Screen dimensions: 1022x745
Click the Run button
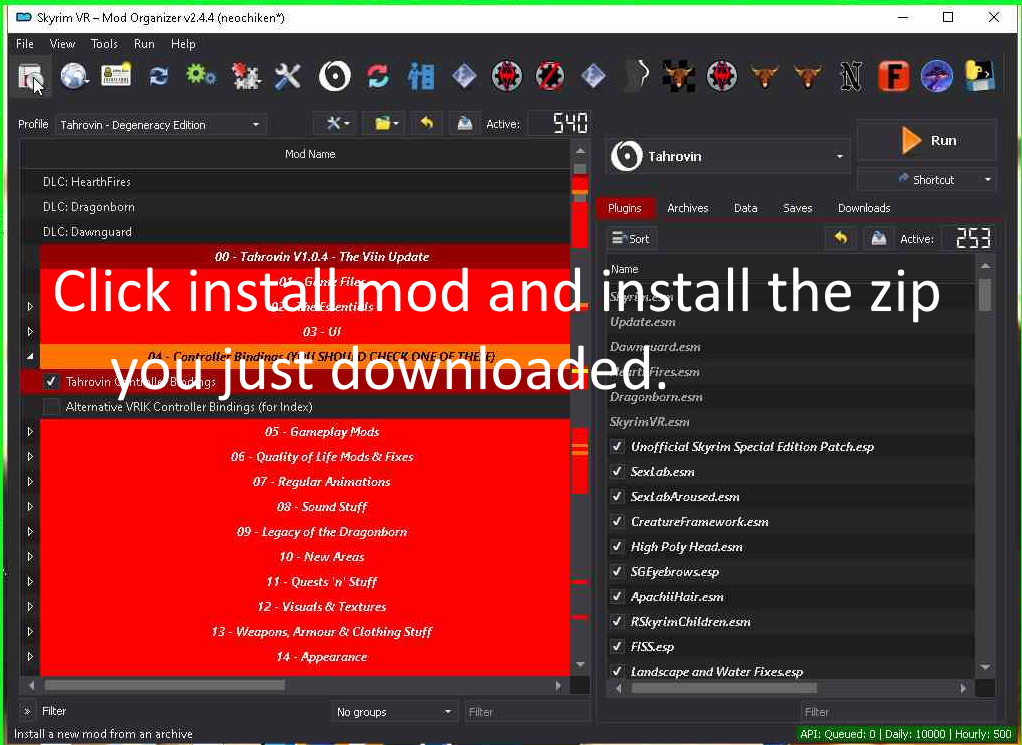click(926, 140)
